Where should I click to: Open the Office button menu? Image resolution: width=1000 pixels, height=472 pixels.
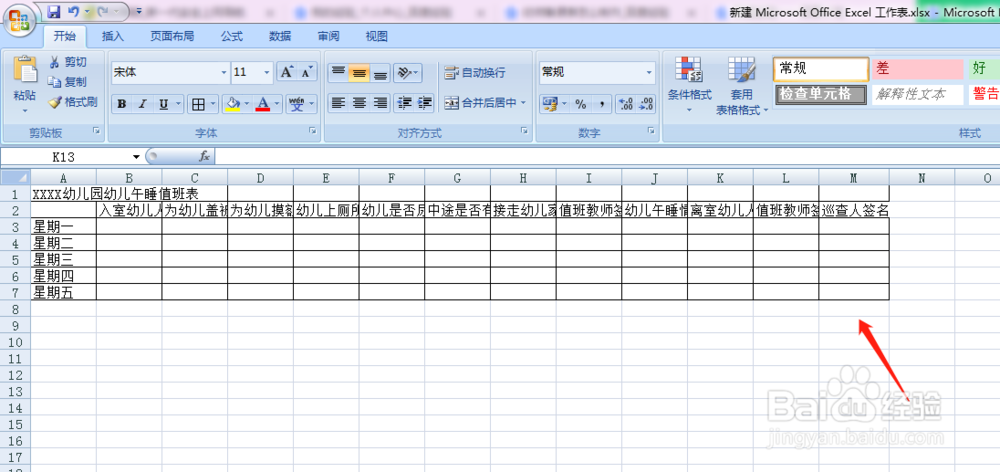click(18, 20)
